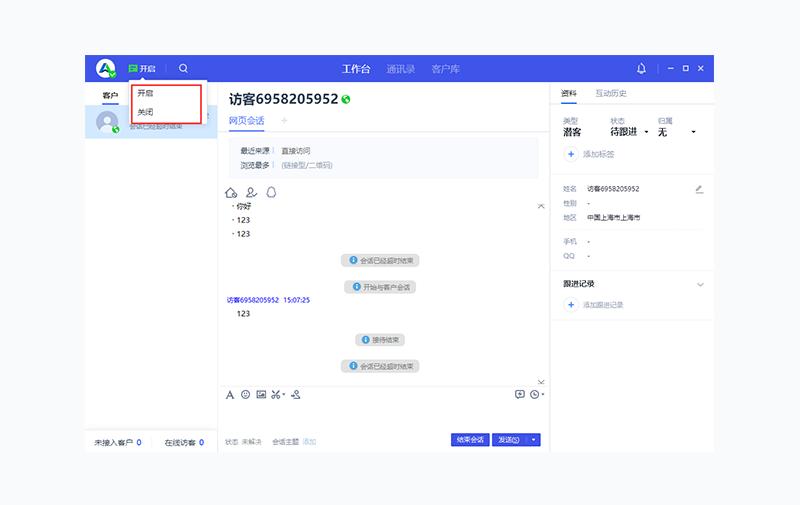Click the app logo avatar in header
800x505 pixels.
106,68
